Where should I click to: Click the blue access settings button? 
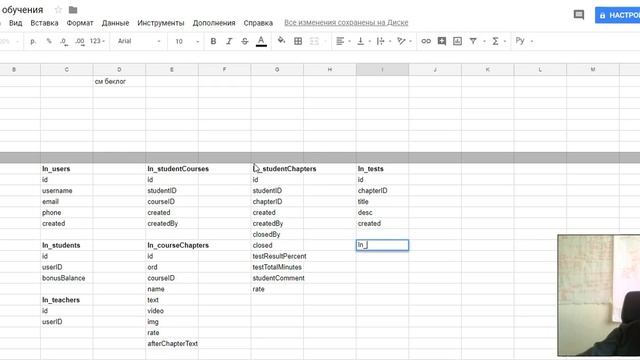pos(617,15)
